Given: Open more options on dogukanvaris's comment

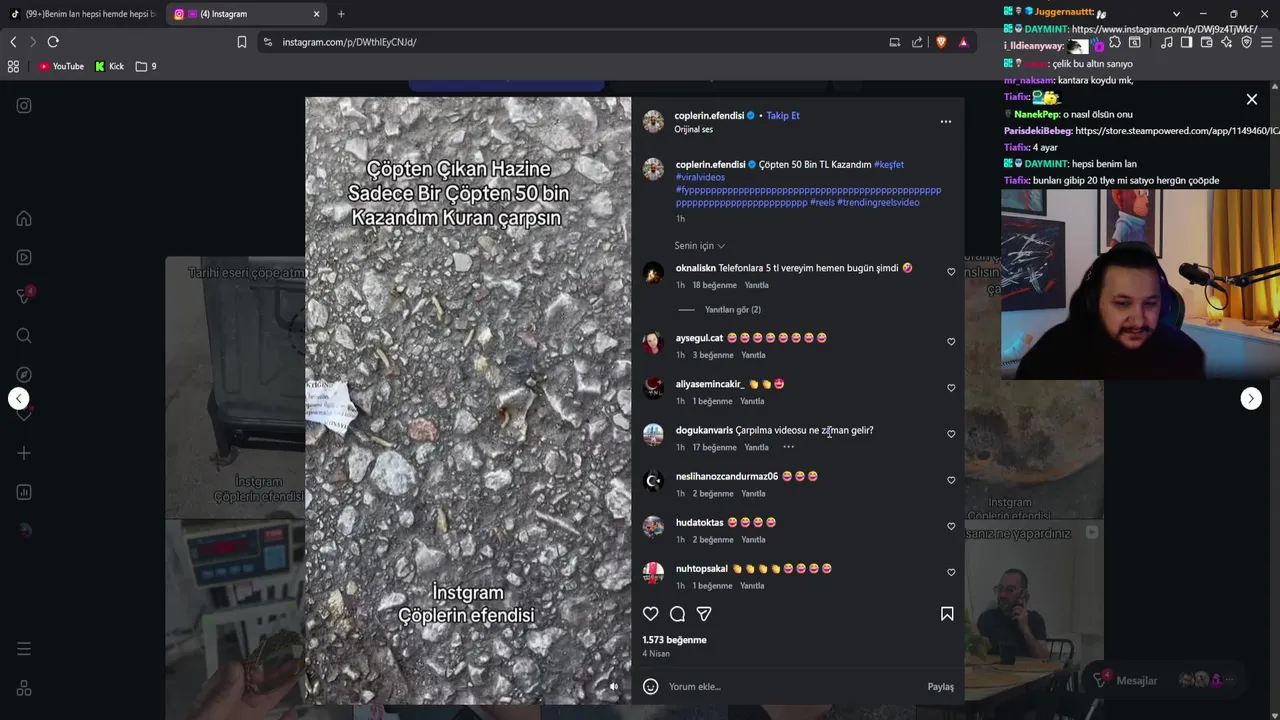Looking at the screenshot, I should coord(788,447).
